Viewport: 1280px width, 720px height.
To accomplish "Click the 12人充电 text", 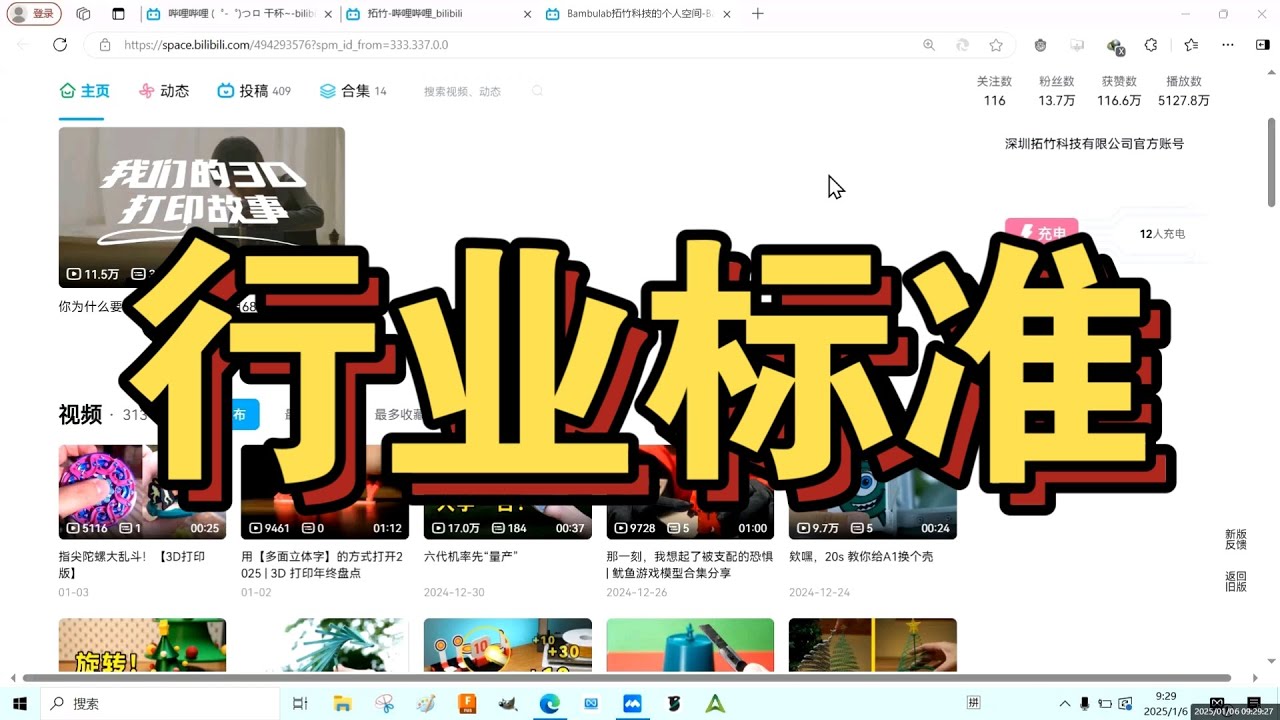I will 1162,234.
